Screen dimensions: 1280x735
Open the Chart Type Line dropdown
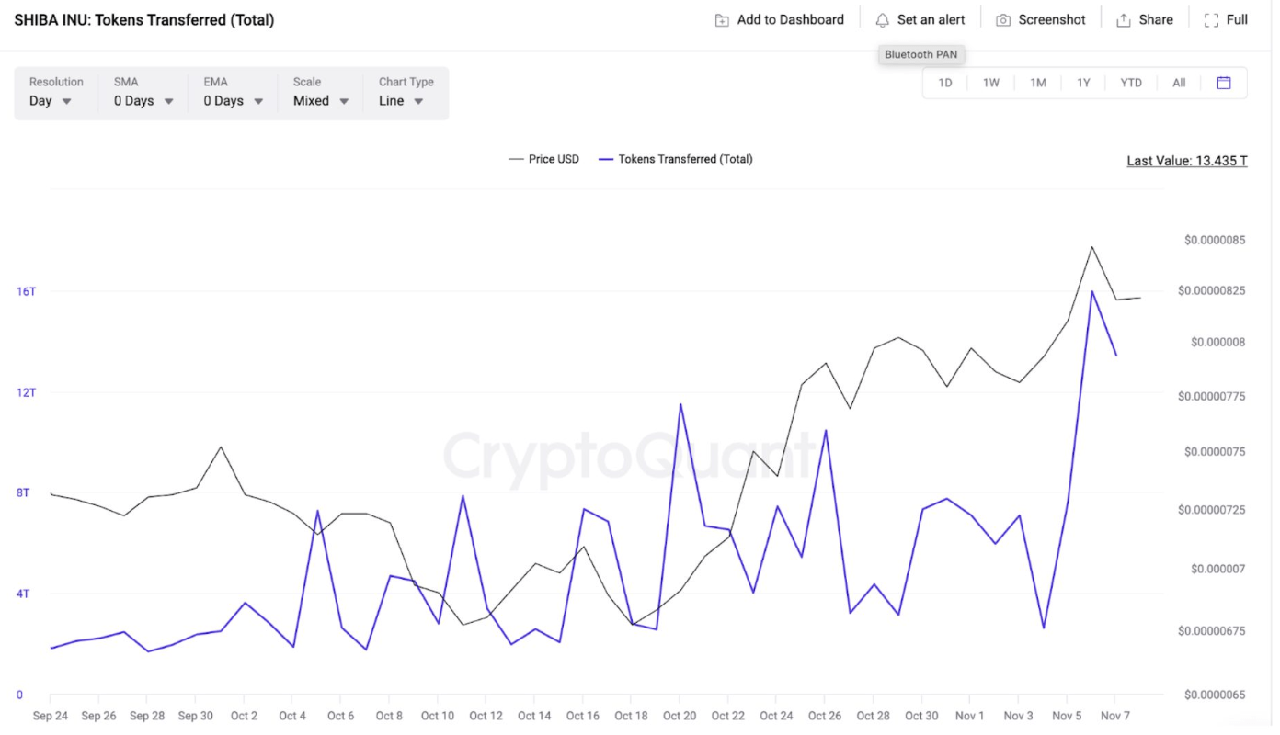click(407, 92)
